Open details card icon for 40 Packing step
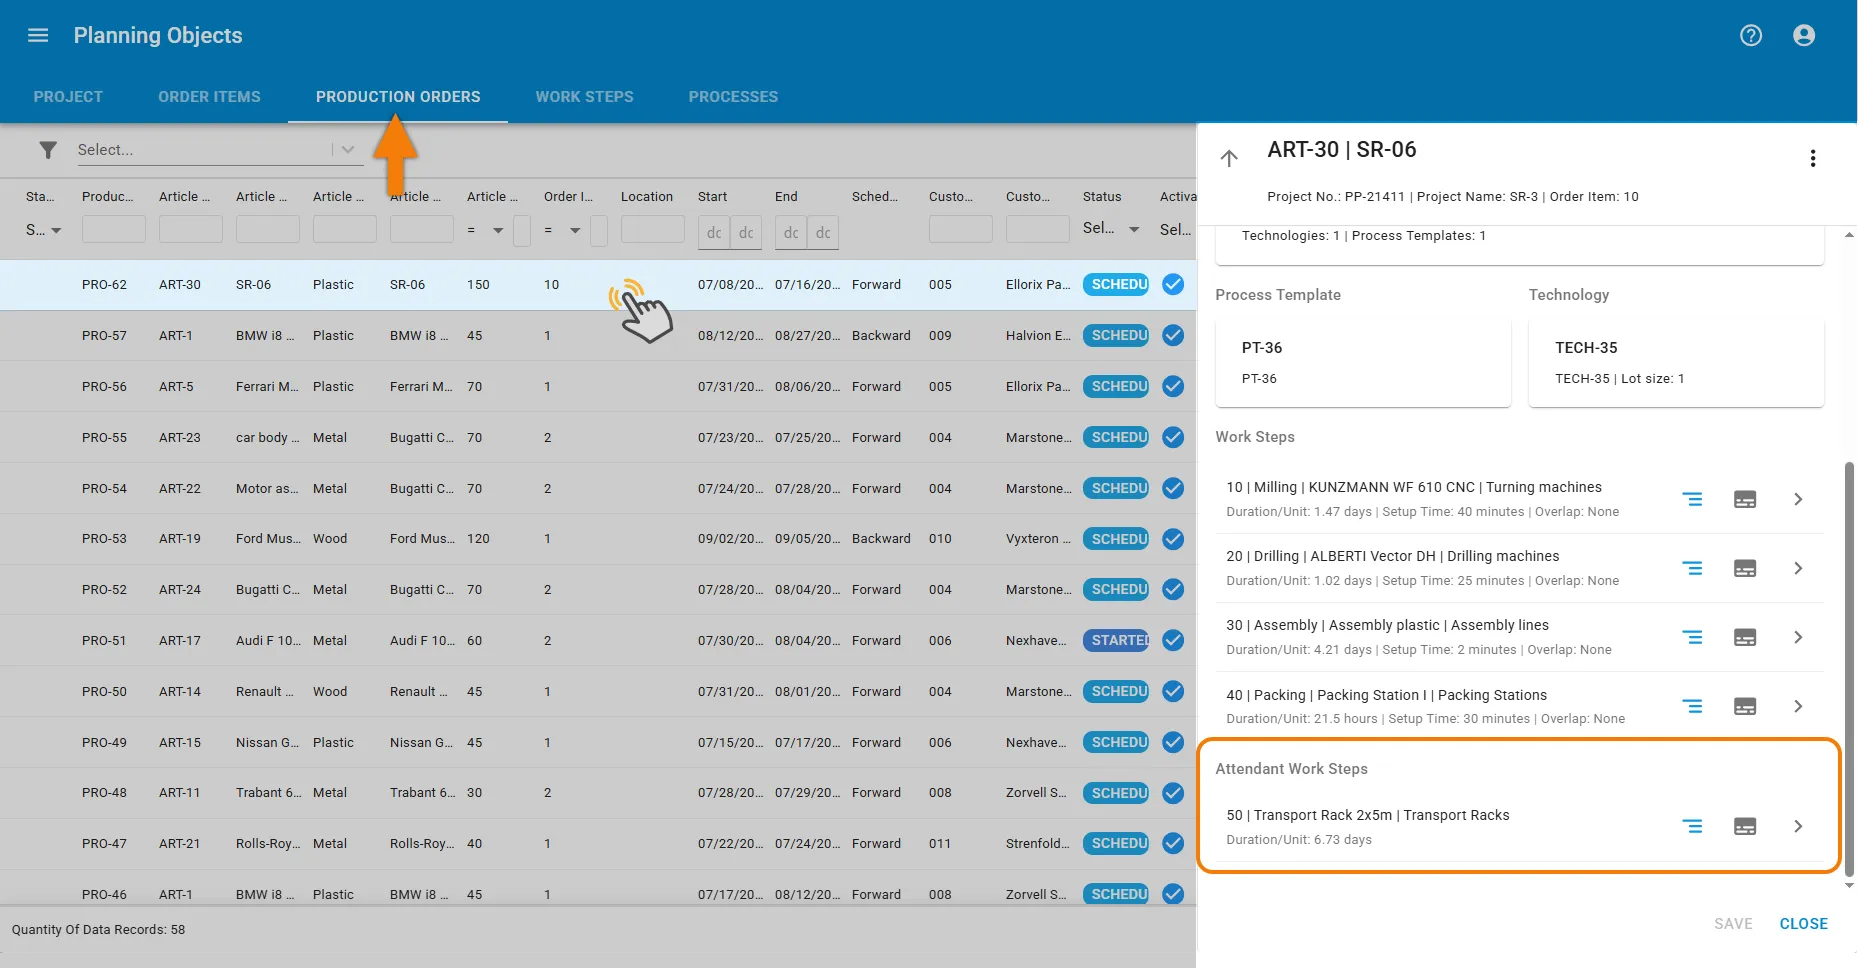This screenshot has width=1858, height=968. click(x=1745, y=706)
